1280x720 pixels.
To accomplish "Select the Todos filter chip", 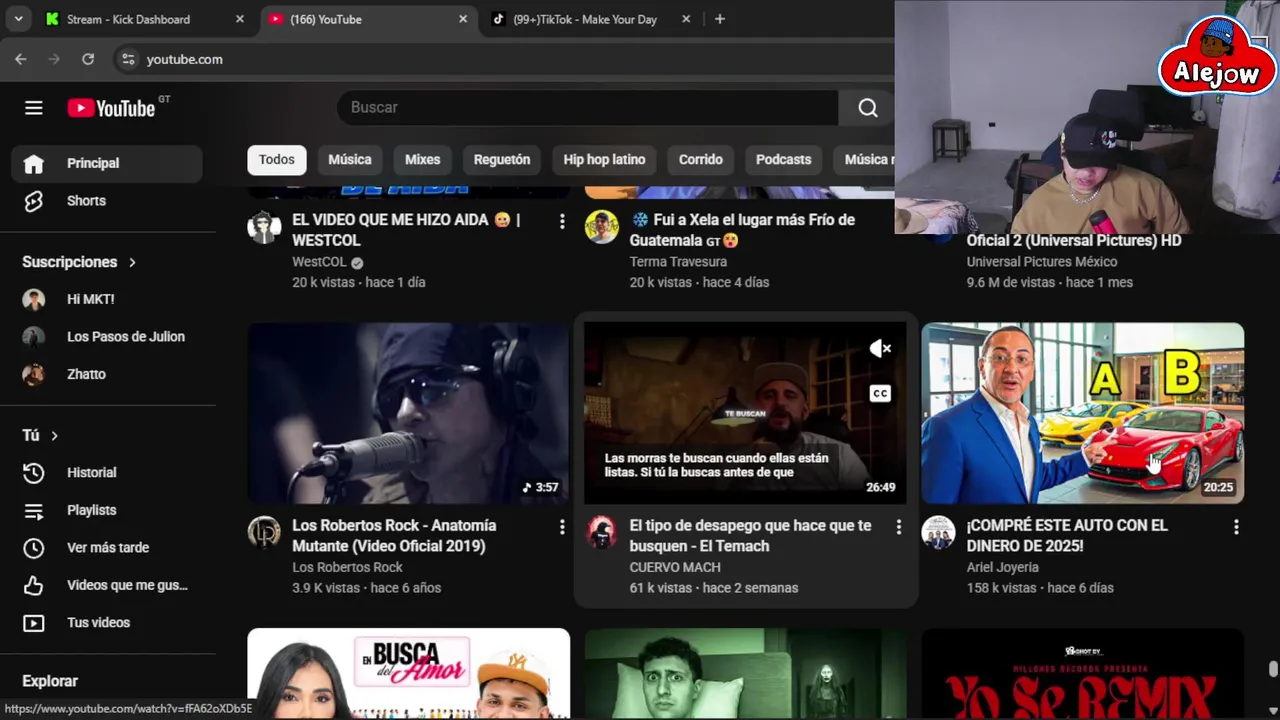I will [277, 160].
